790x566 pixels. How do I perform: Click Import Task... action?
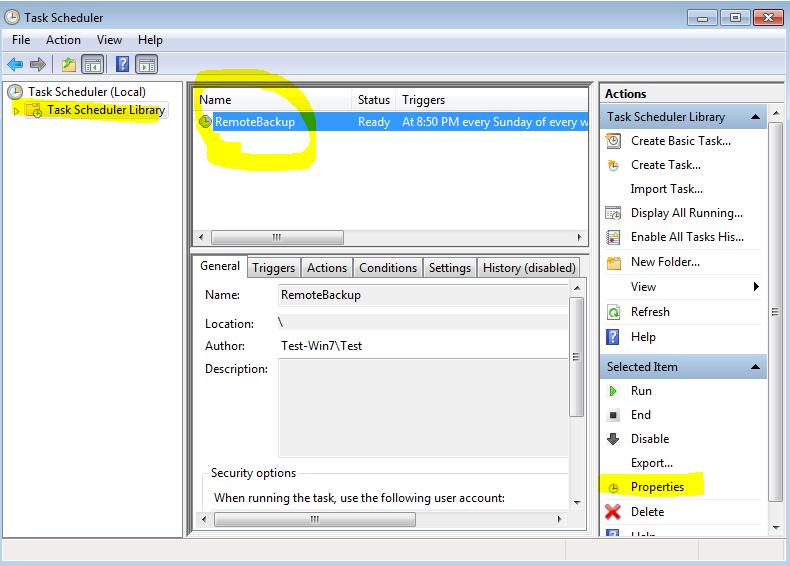[666, 189]
